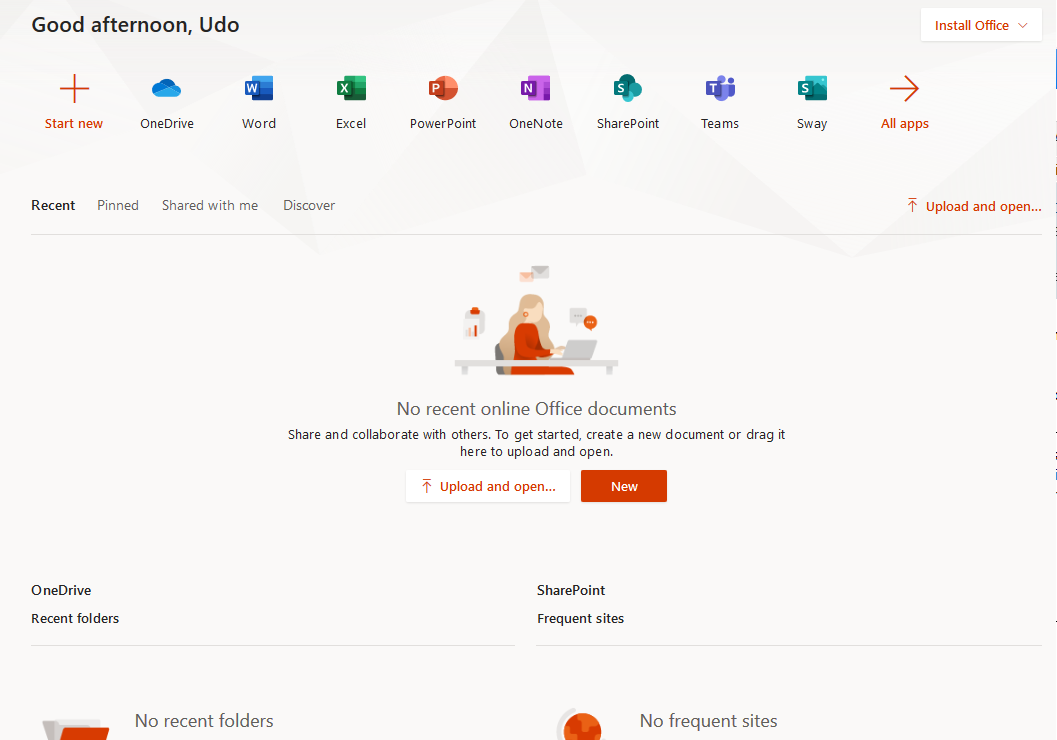1057x740 pixels.
Task: Switch to the Recent tab
Action: click(53, 205)
